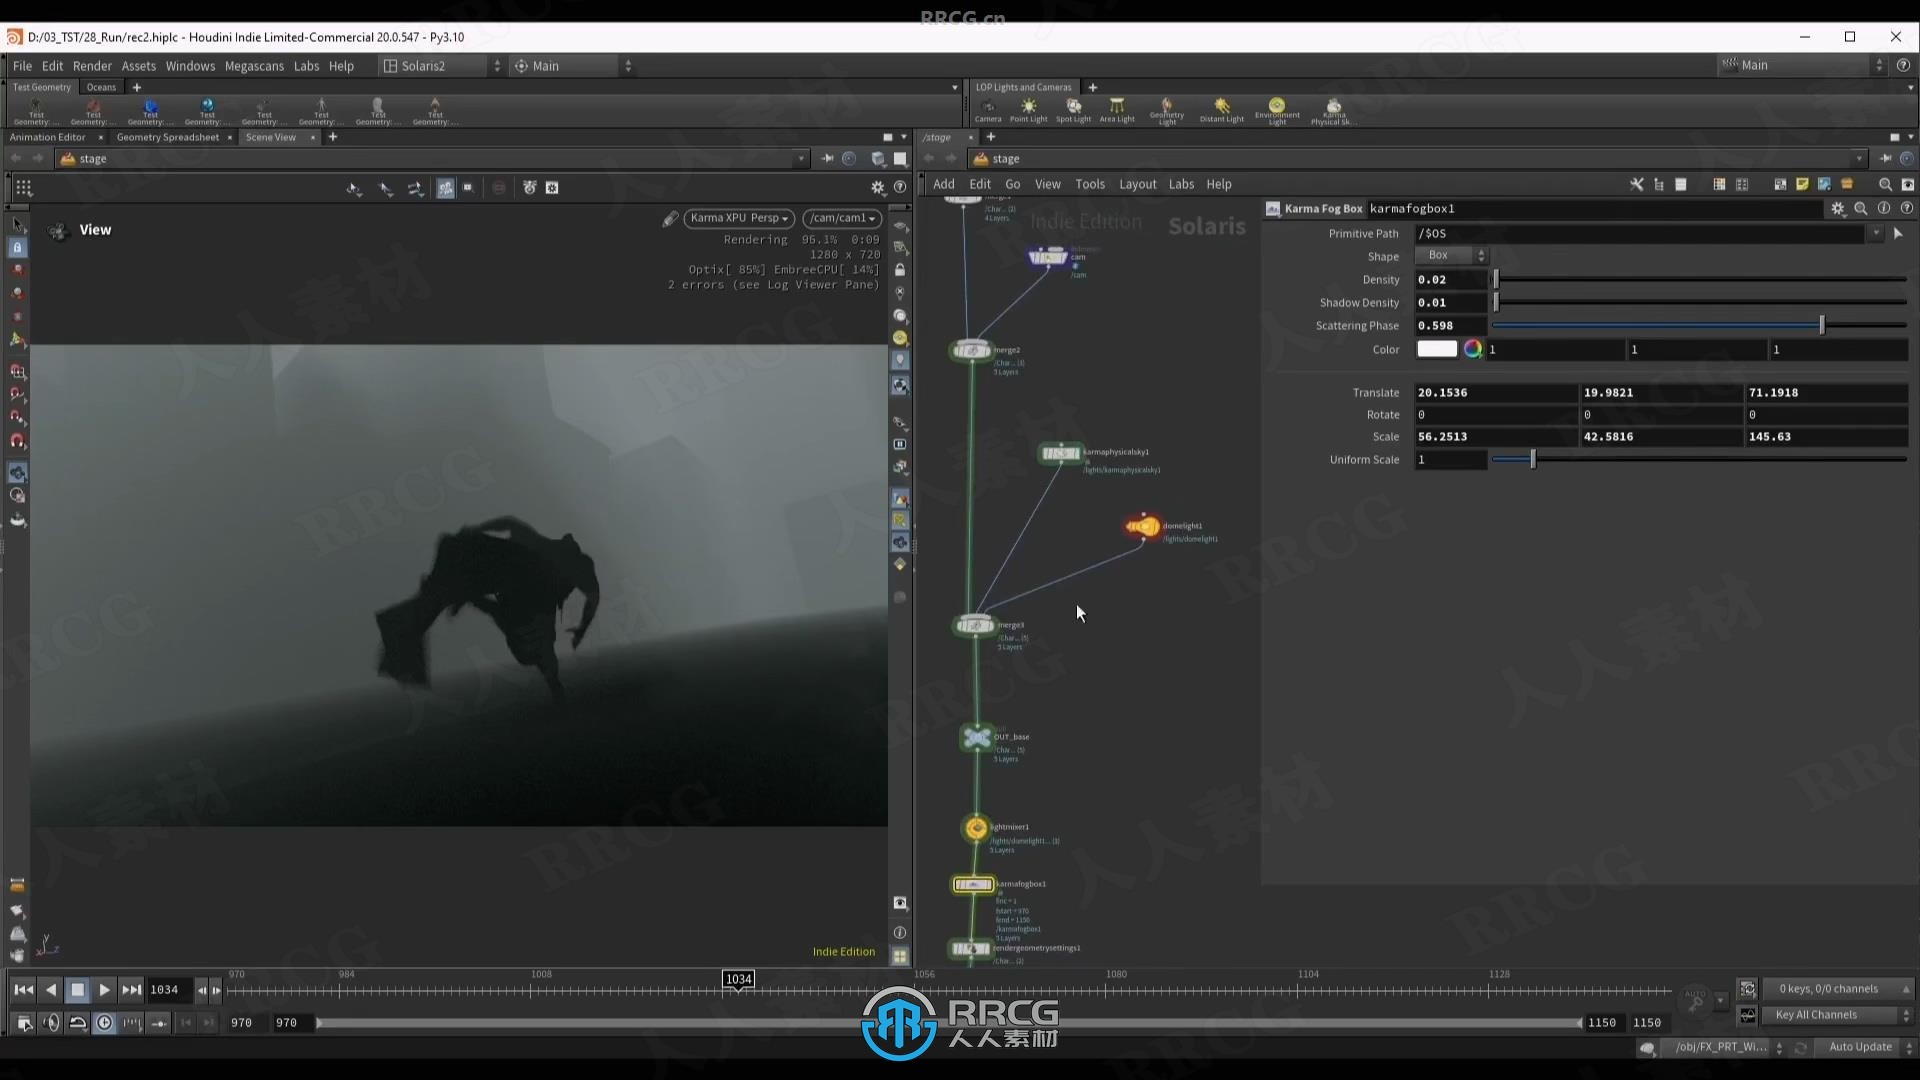The image size is (1920, 1080).
Task: Click the sticky note icon in network toolbar
Action: (x=1802, y=184)
